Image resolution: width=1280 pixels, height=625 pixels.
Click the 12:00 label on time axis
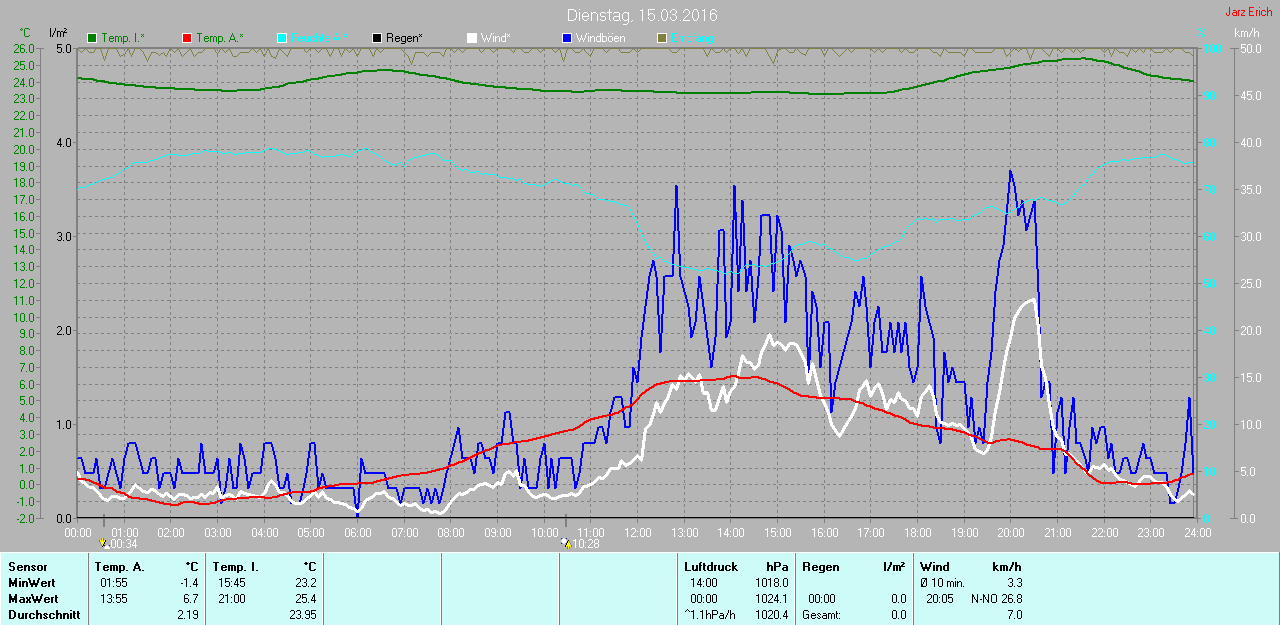click(x=637, y=532)
